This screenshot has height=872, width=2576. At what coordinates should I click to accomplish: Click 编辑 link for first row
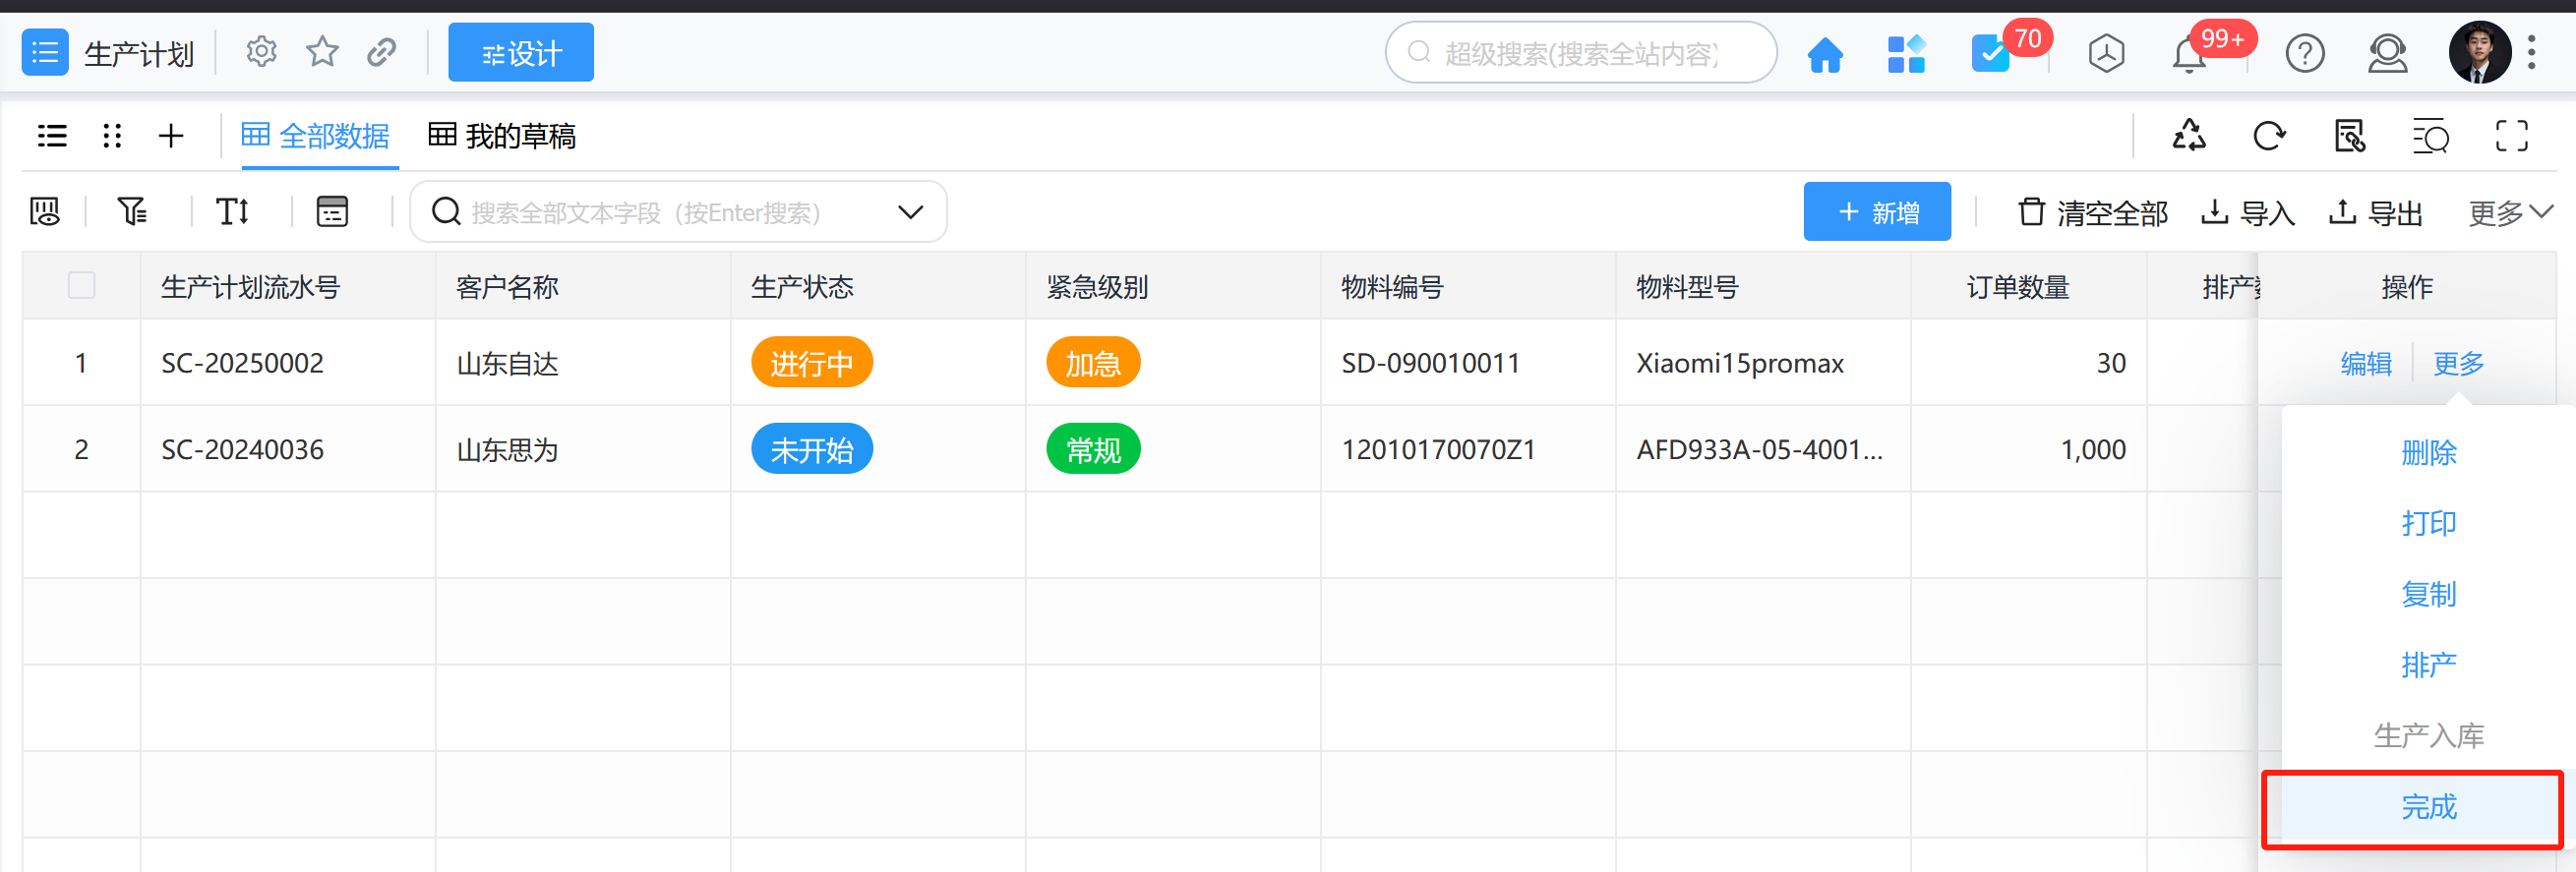(2365, 363)
